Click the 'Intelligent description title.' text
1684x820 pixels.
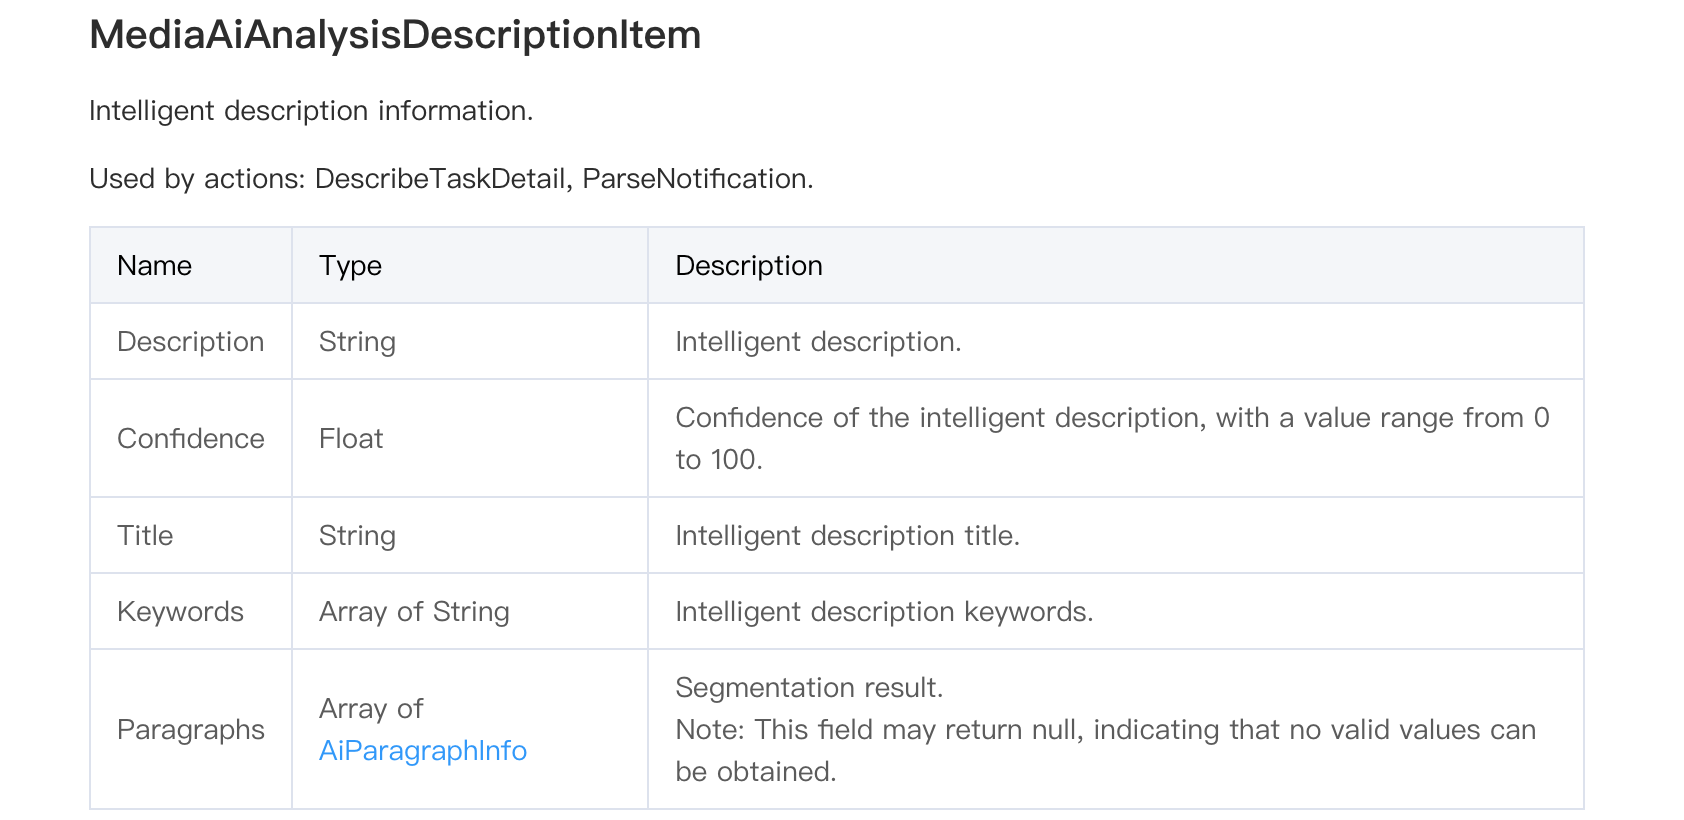point(847,535)
